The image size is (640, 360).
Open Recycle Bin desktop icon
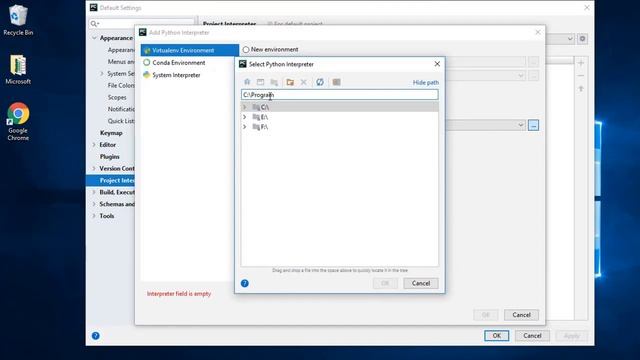click(18, 20)
